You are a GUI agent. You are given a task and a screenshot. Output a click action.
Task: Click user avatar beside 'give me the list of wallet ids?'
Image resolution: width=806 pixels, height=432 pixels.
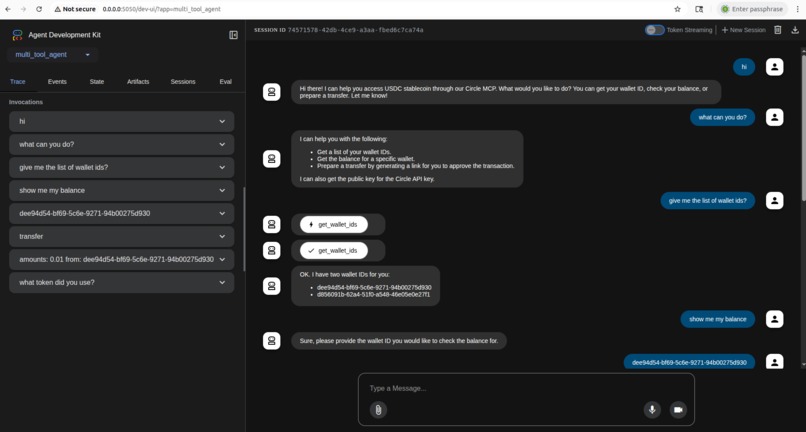[x=775, y=201]
